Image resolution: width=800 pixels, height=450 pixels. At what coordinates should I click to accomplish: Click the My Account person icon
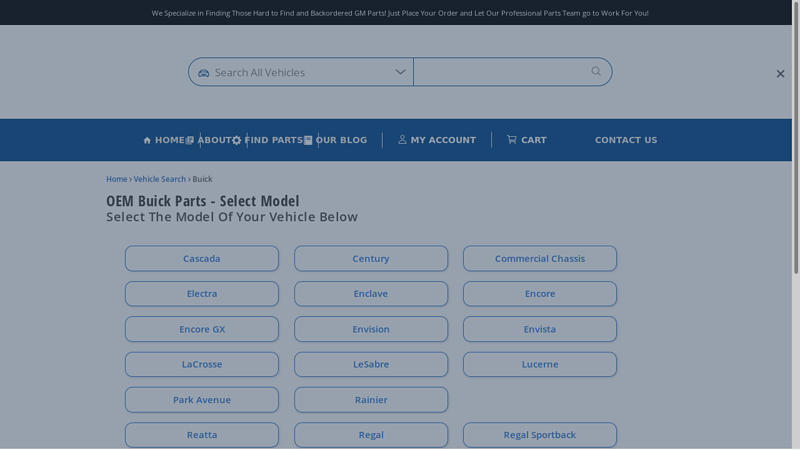click(402, 140)
